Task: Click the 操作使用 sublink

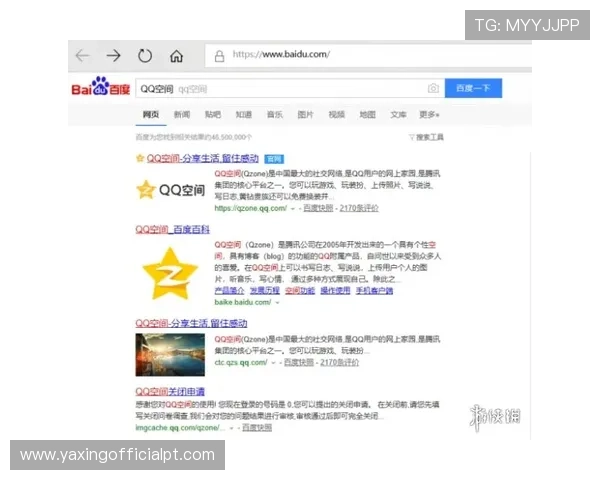Action: tap(335, 291)
